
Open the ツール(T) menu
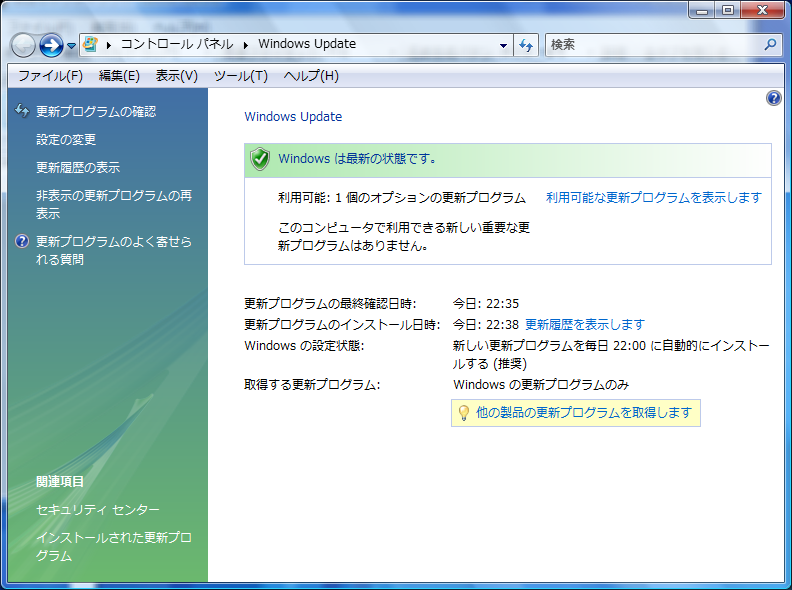[240, 76]
